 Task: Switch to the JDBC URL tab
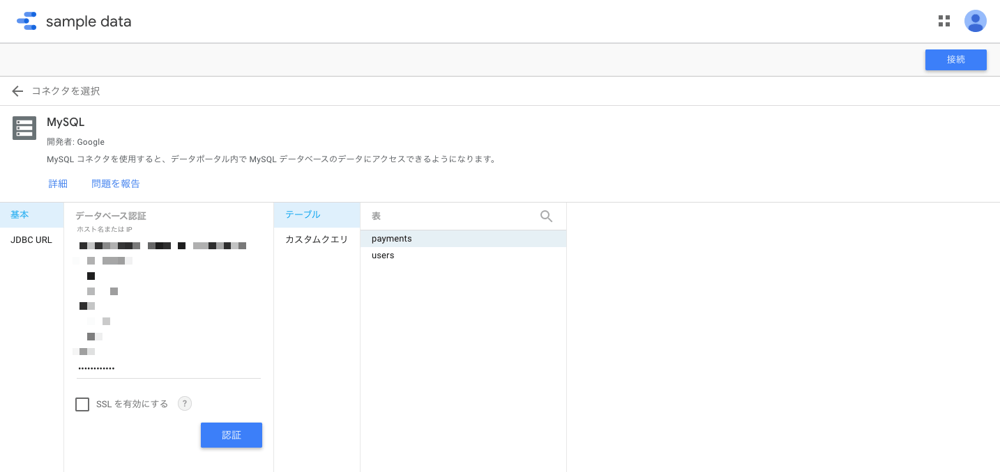tap(32, 240)
